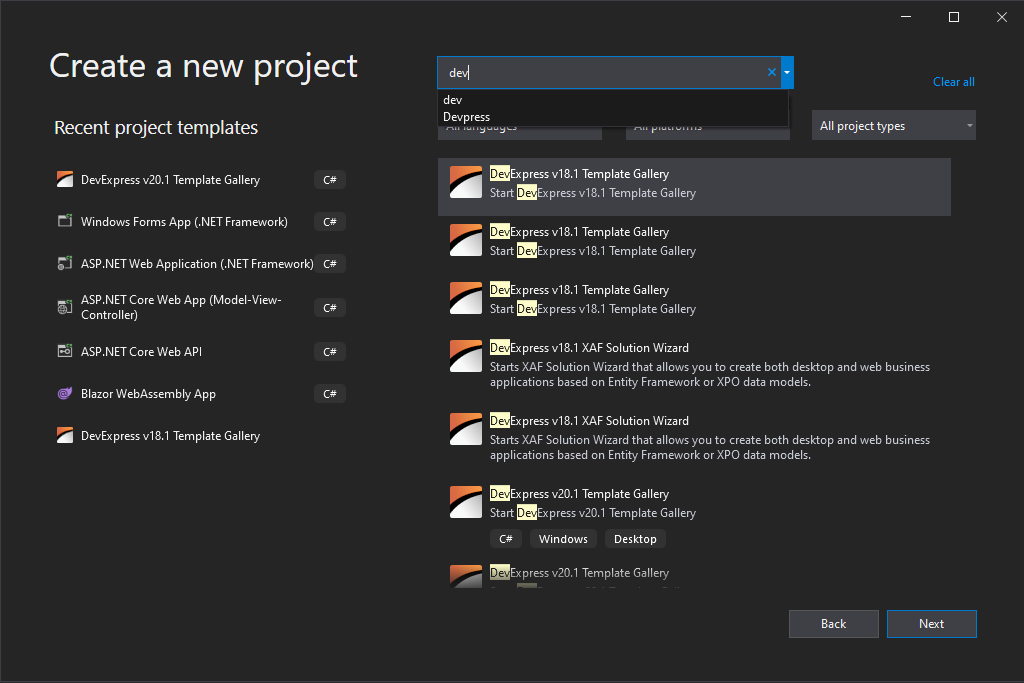Select the 'dev' search suggestion
The width and height of the screenshot is (1024, 683).
[613, 100]
